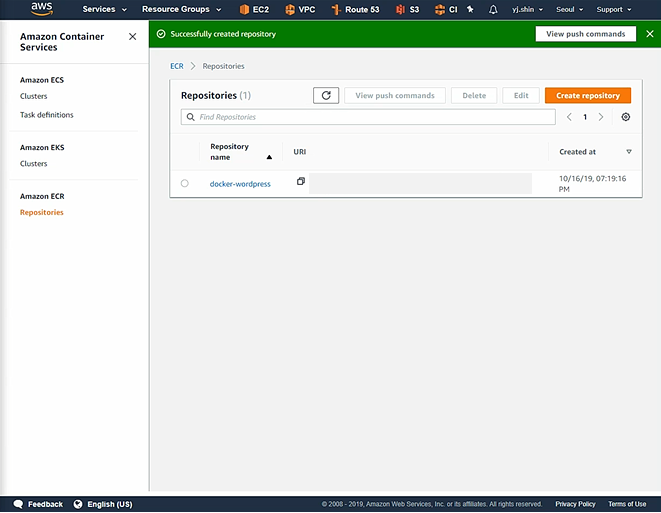
Task: Open the notifications bell
Action: click(493, 9)
